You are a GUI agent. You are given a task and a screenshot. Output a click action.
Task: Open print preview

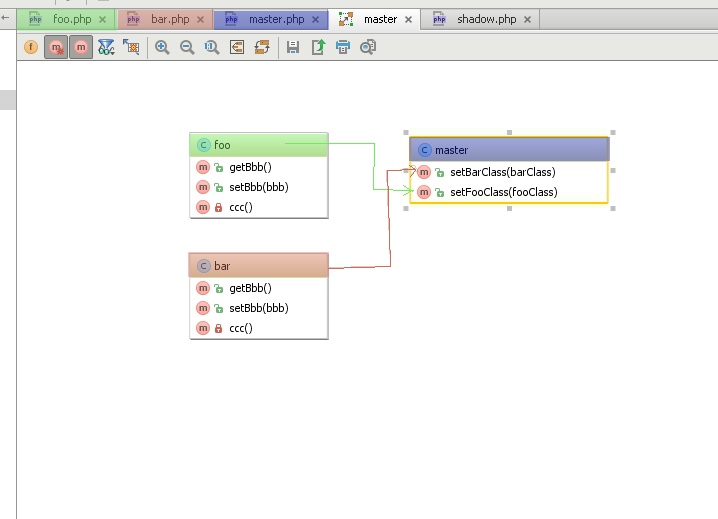click(x=368, y=47)
